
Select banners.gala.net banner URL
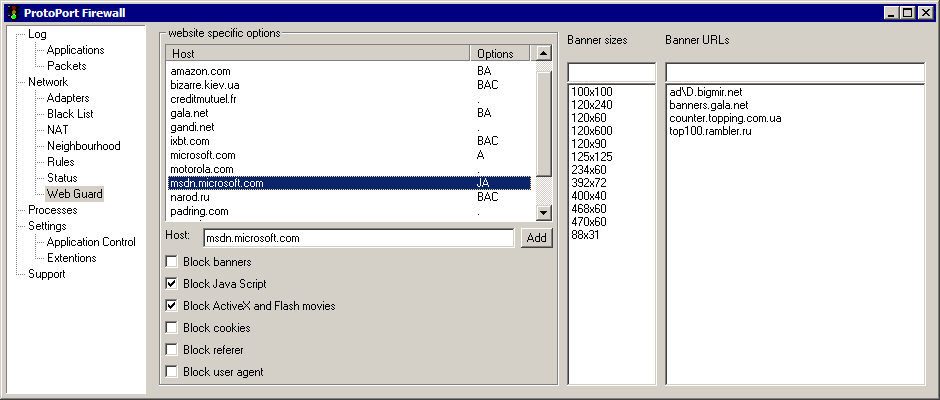(708, 105)
